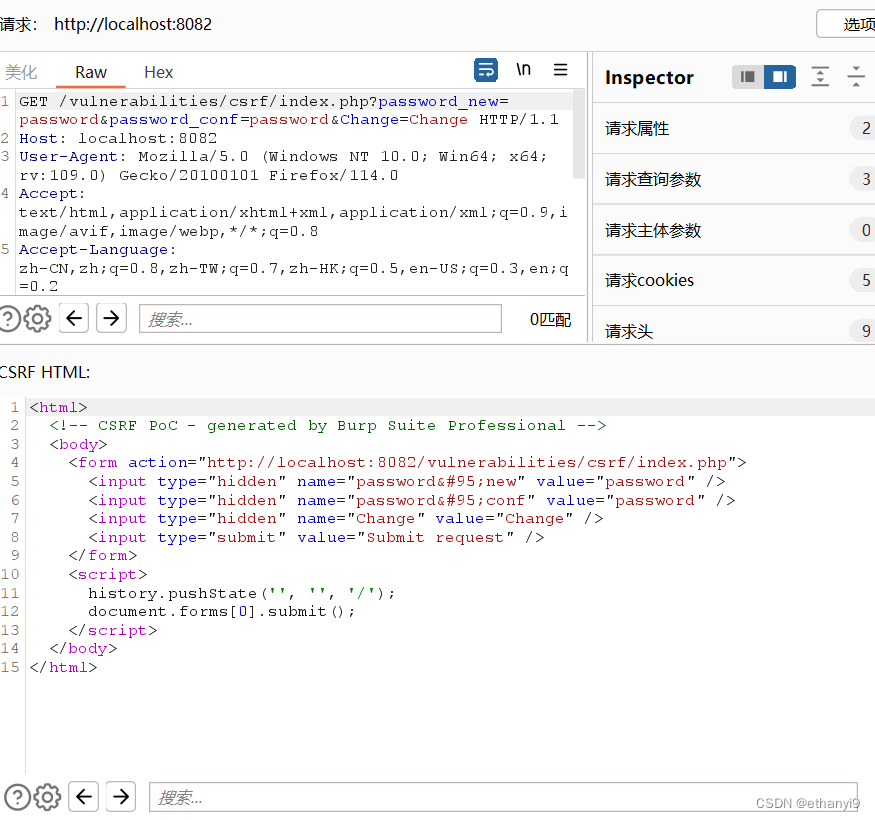Click the Inspector panel title

coord(649,77)
